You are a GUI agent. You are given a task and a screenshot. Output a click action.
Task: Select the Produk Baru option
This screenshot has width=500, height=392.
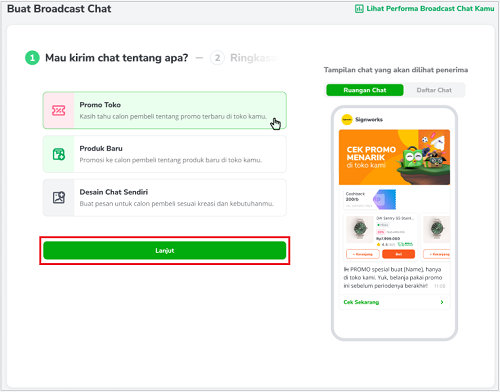(x=165, y=154)
